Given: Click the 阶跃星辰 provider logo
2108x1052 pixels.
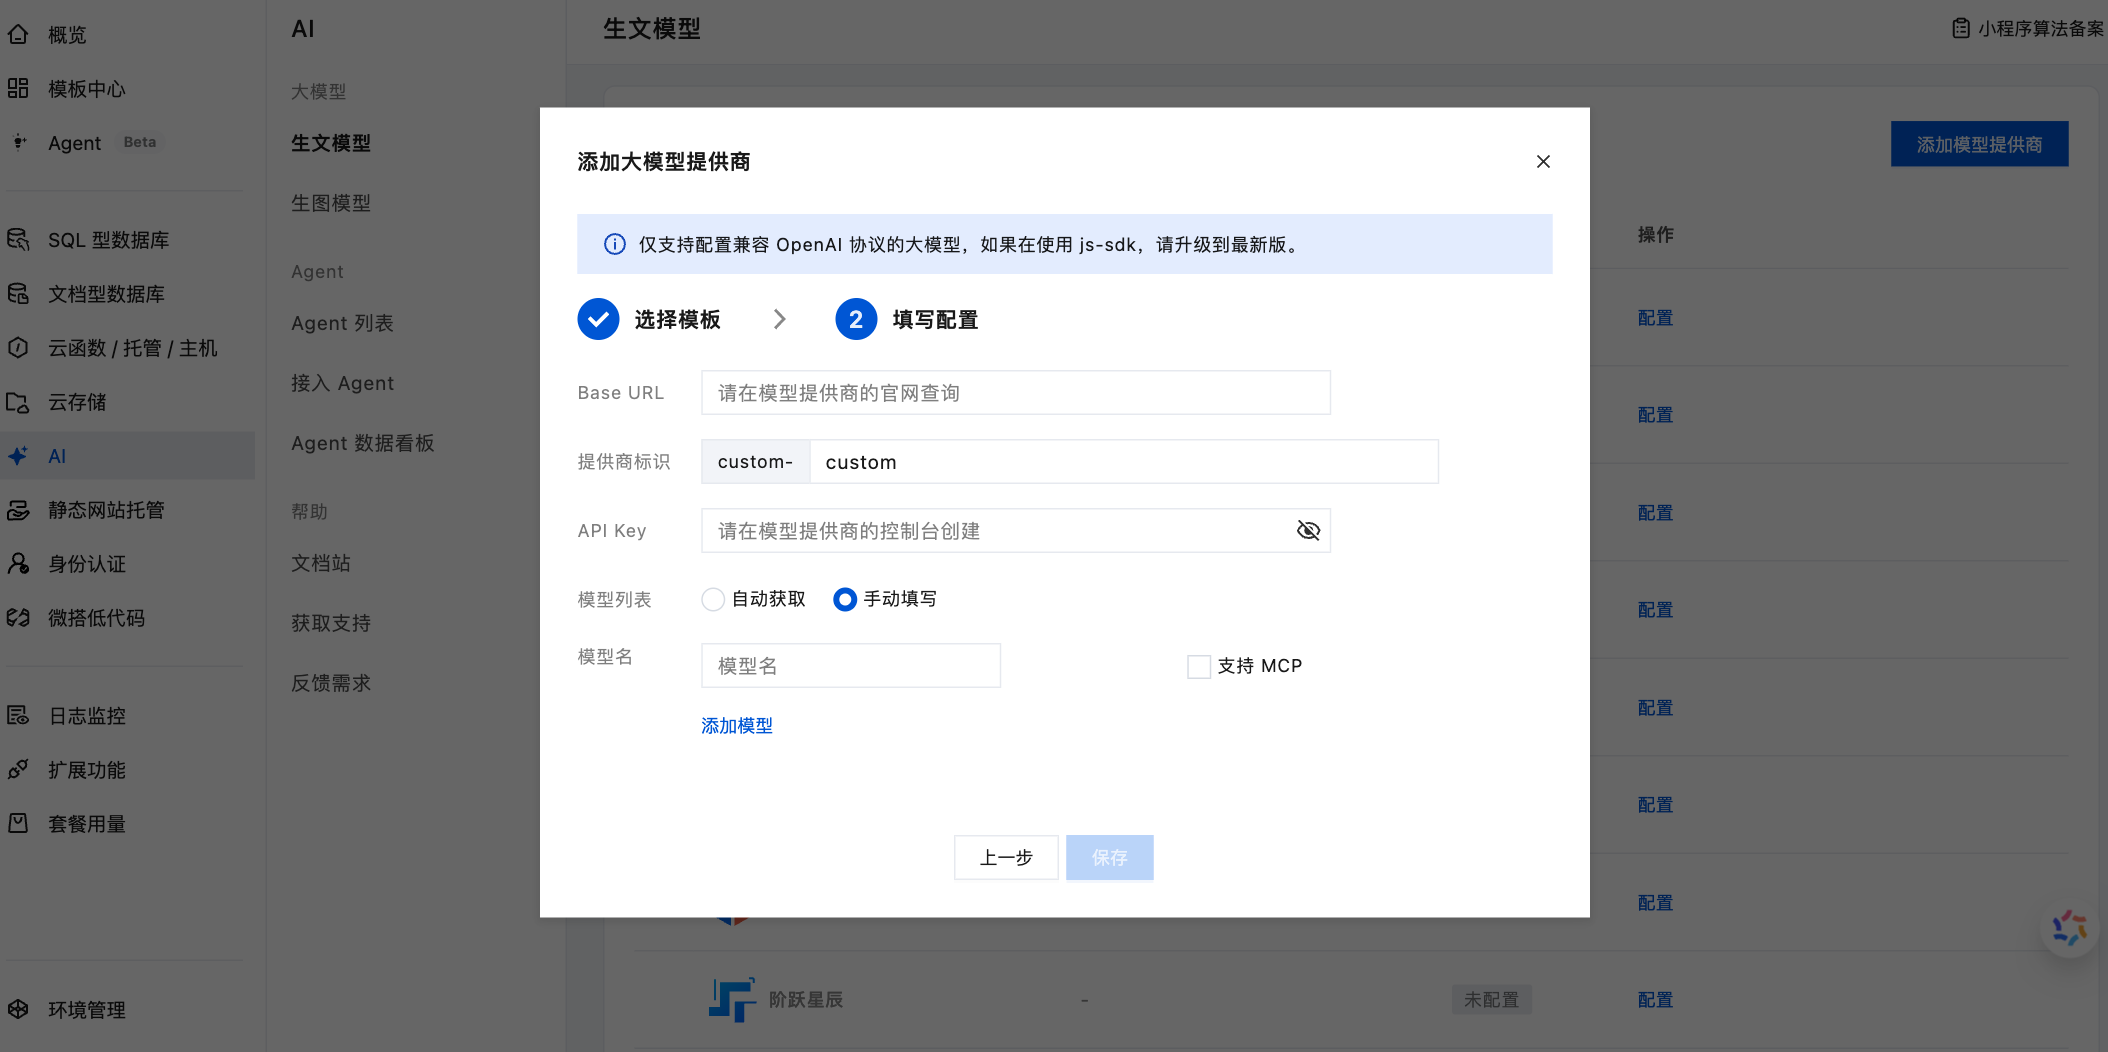Looking at the screenshot, I should (732, 999).
